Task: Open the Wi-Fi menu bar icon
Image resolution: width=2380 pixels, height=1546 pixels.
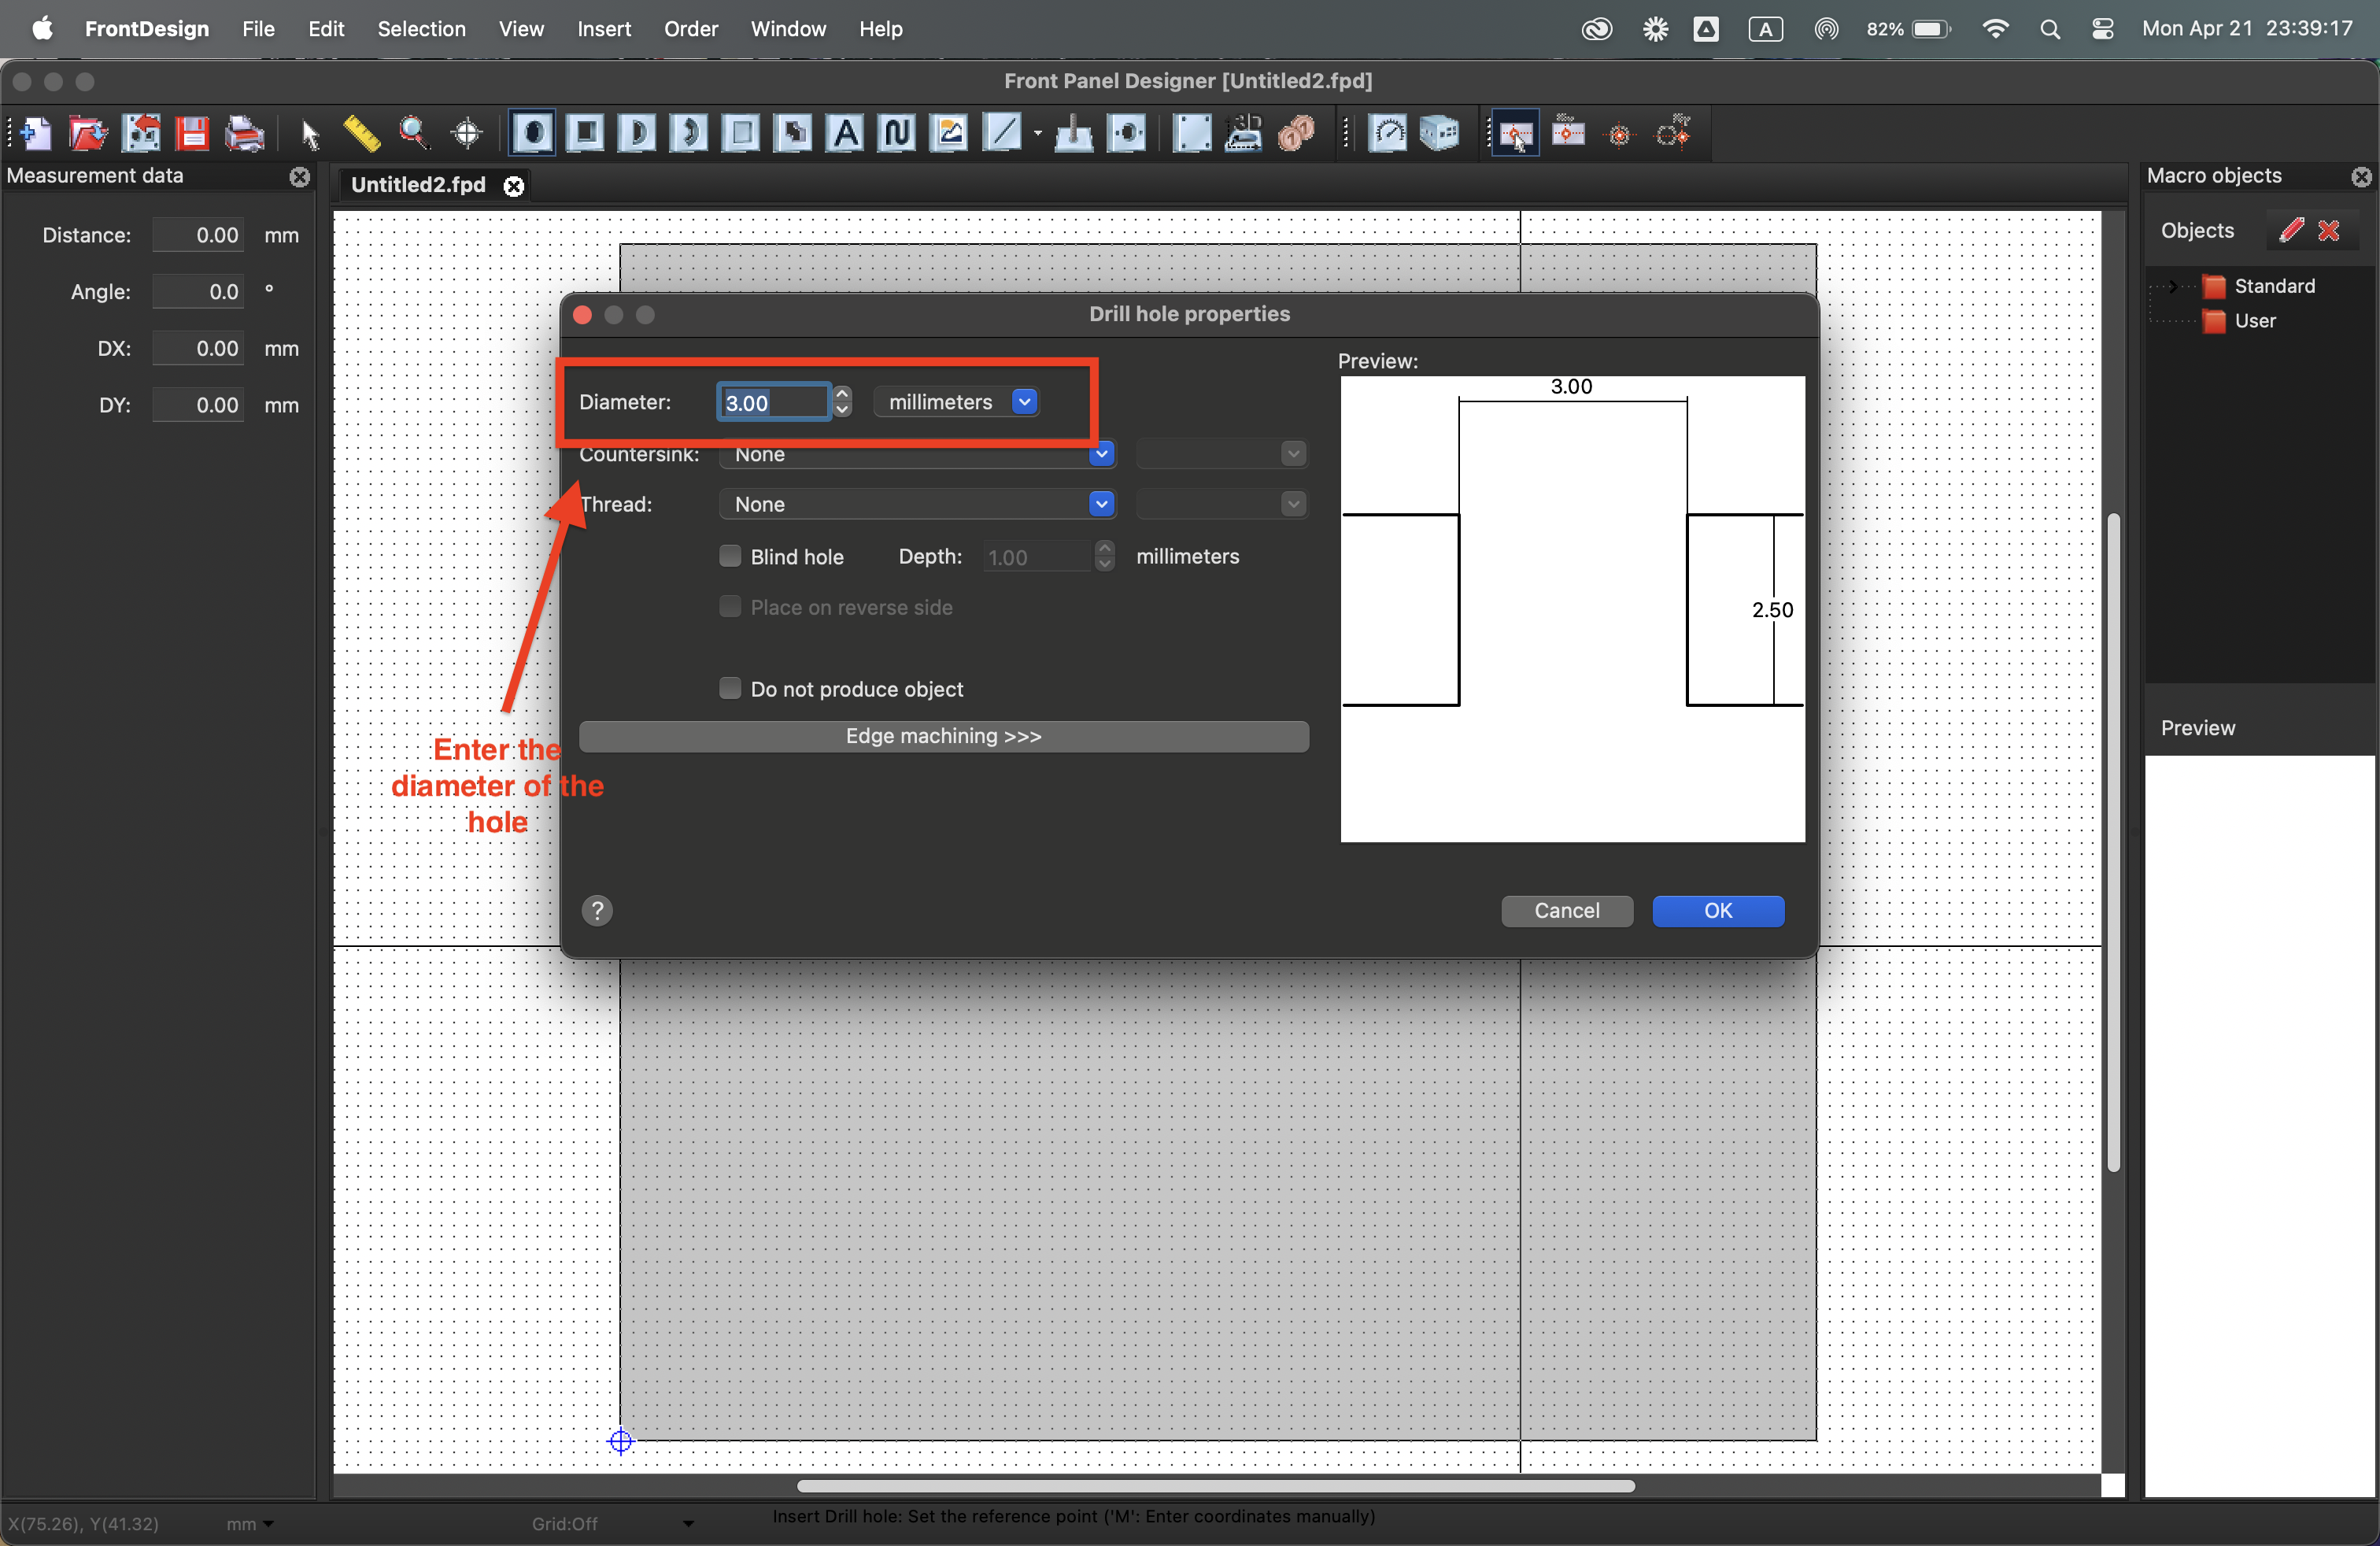Action: [x=1994, y=29]
